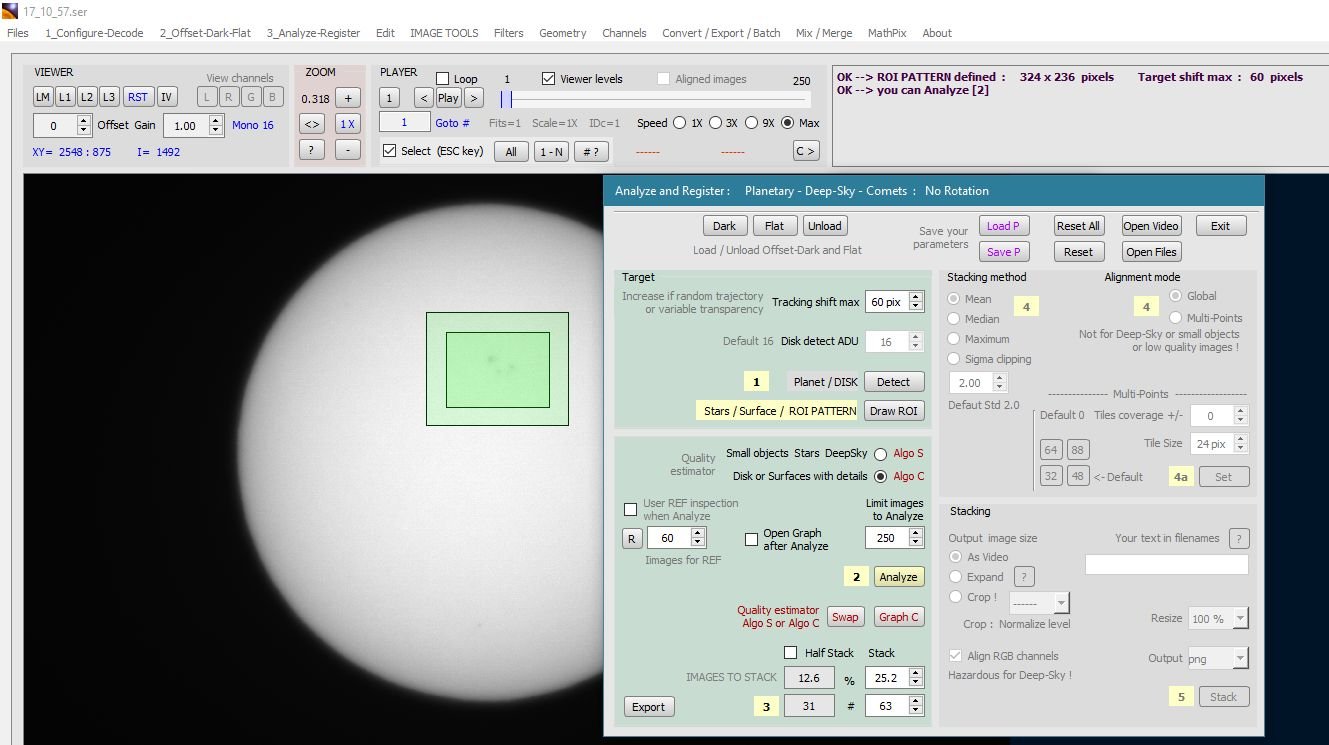Enable the Loop checkbox
This screenshot has width=1329, height=745.
click(x=443, y=79)
